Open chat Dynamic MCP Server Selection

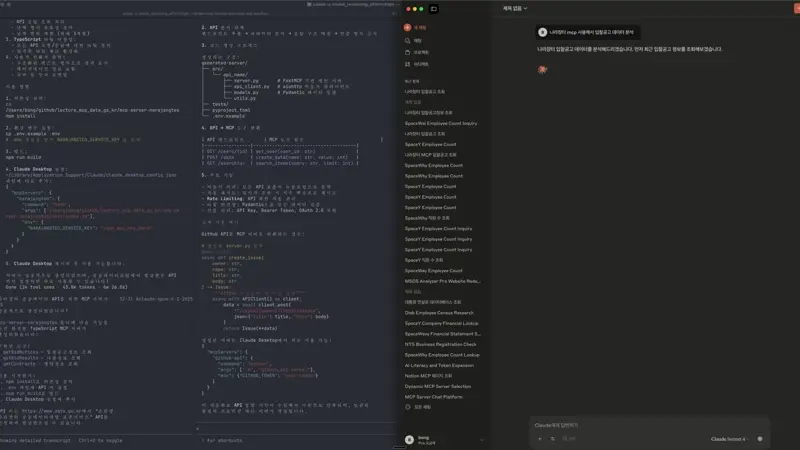coord(438,387)
